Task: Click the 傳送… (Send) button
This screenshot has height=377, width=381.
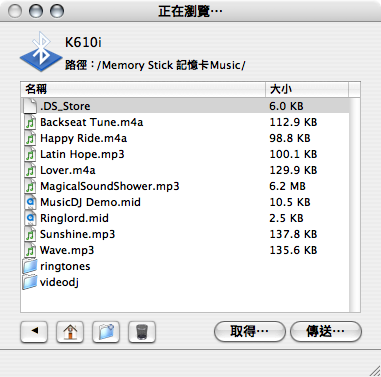Action: pyautogui.click(x=326, y=331)
